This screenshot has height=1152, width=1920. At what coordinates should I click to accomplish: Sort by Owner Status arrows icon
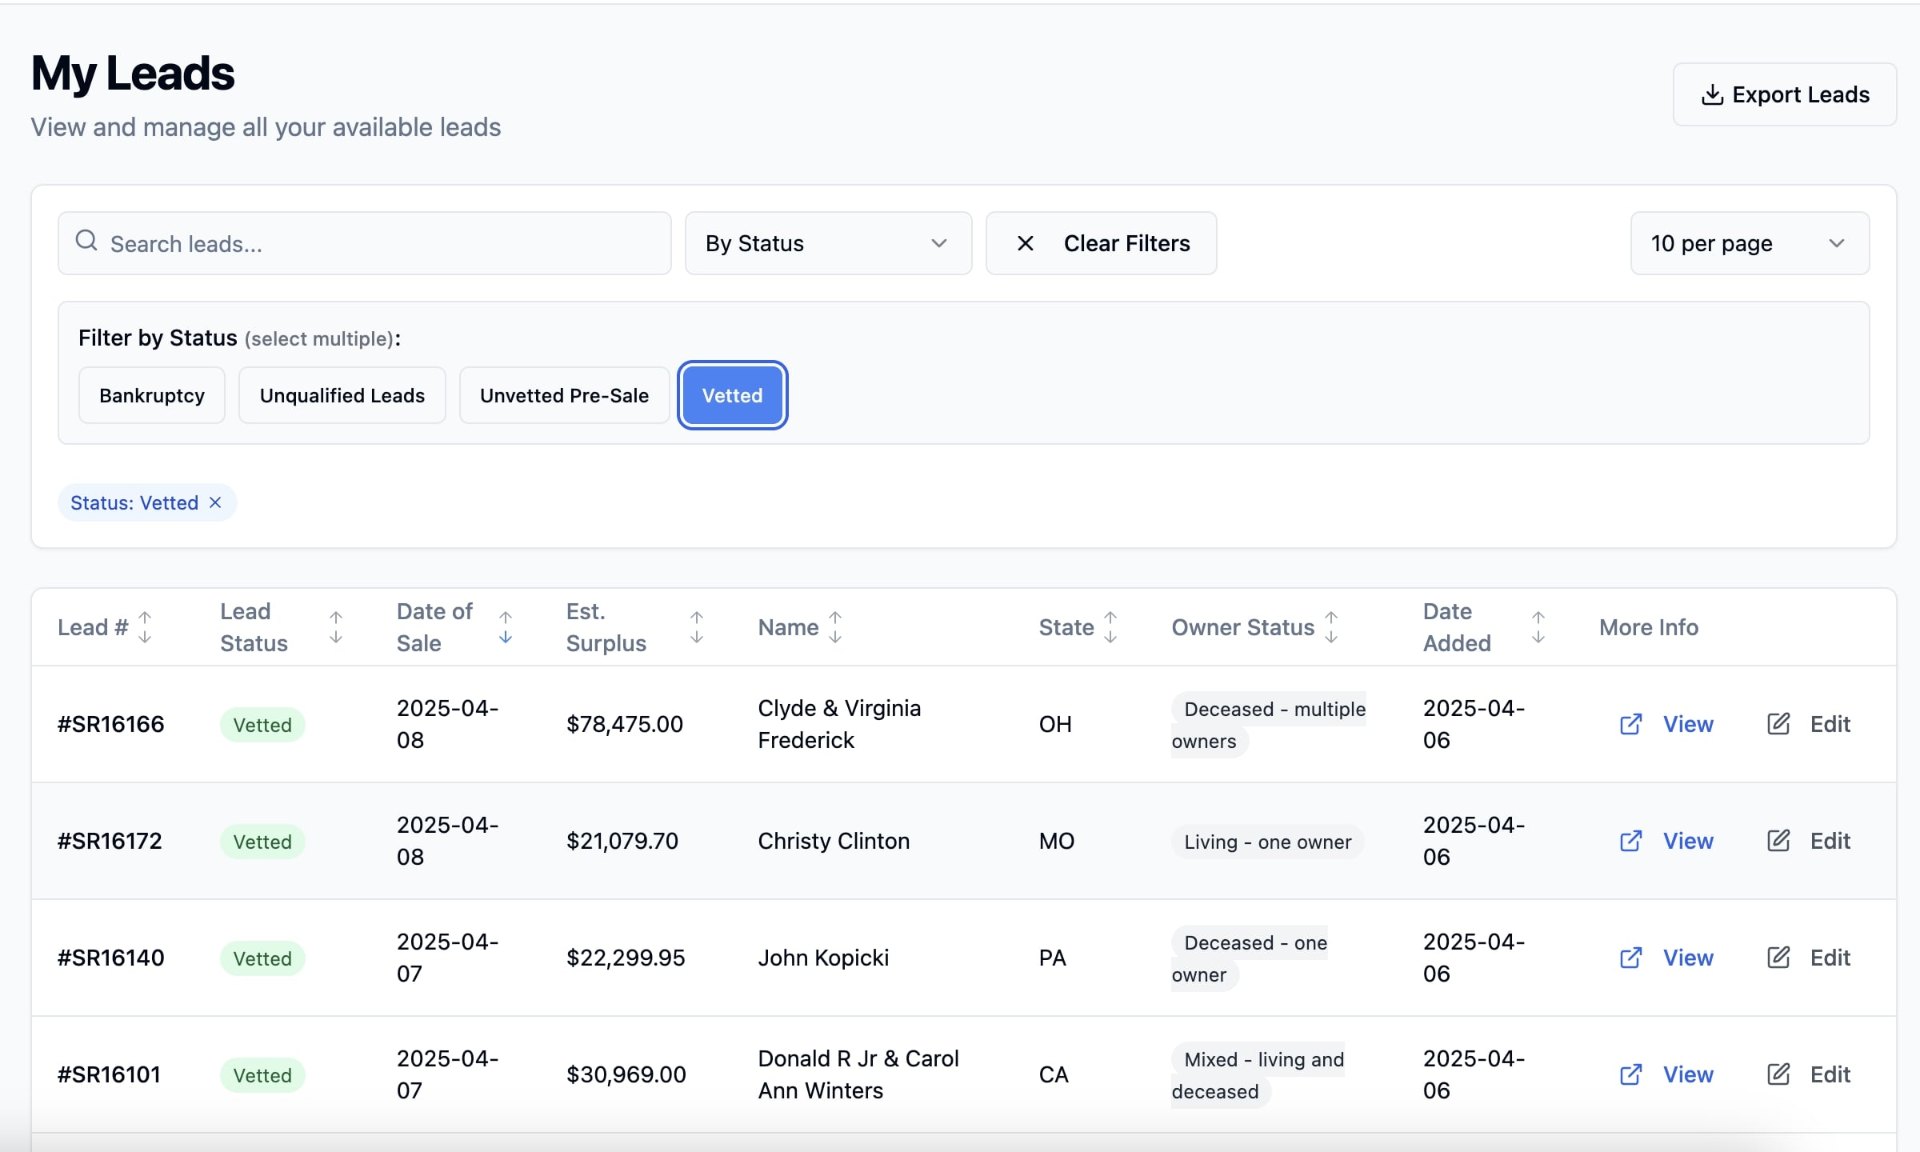(1331, 627)
